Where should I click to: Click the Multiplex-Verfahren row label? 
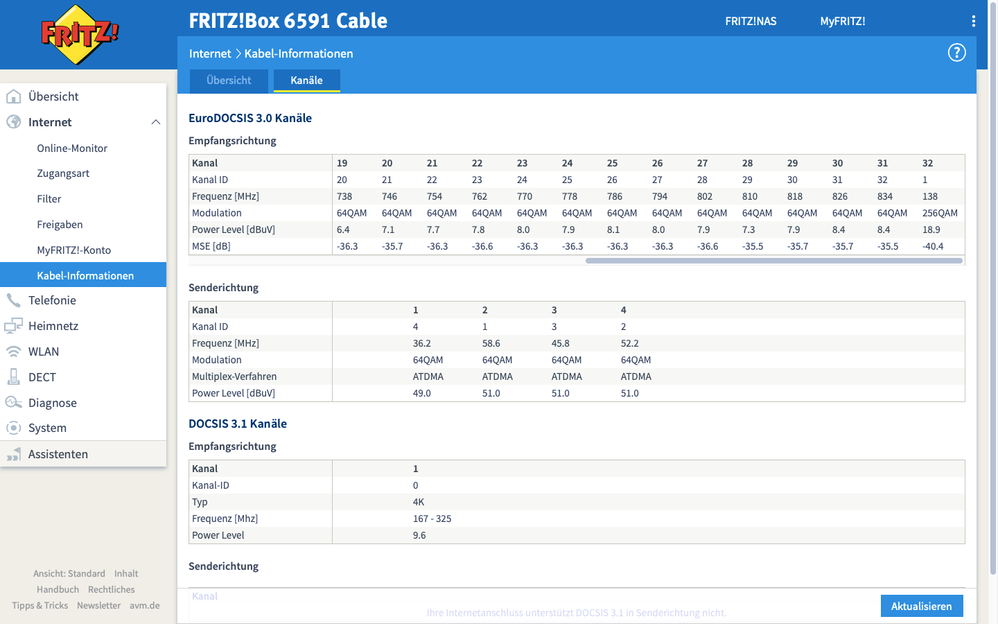tap(234, 377)
